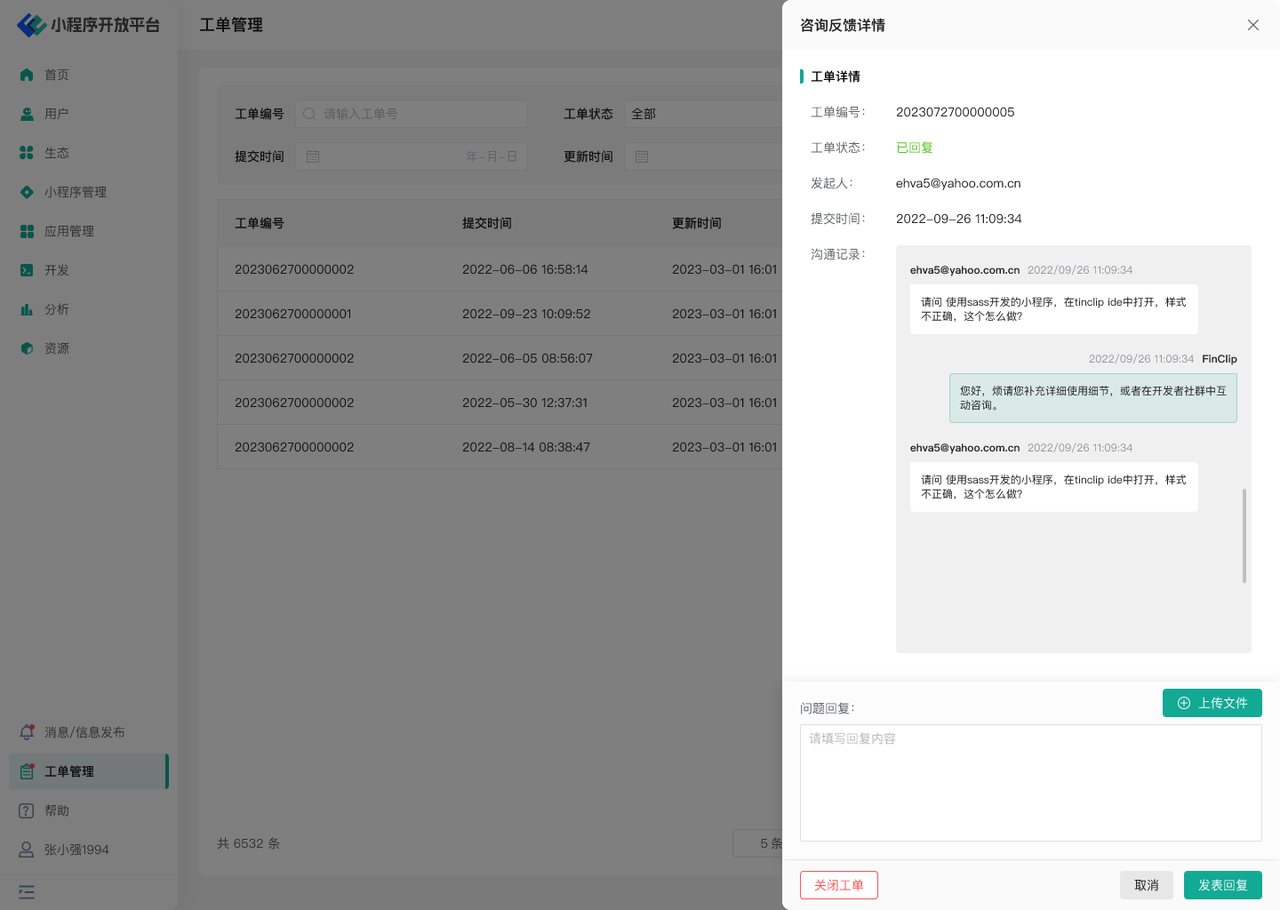Collapse the sidebar with bottom menu icon

click(27, 892)
